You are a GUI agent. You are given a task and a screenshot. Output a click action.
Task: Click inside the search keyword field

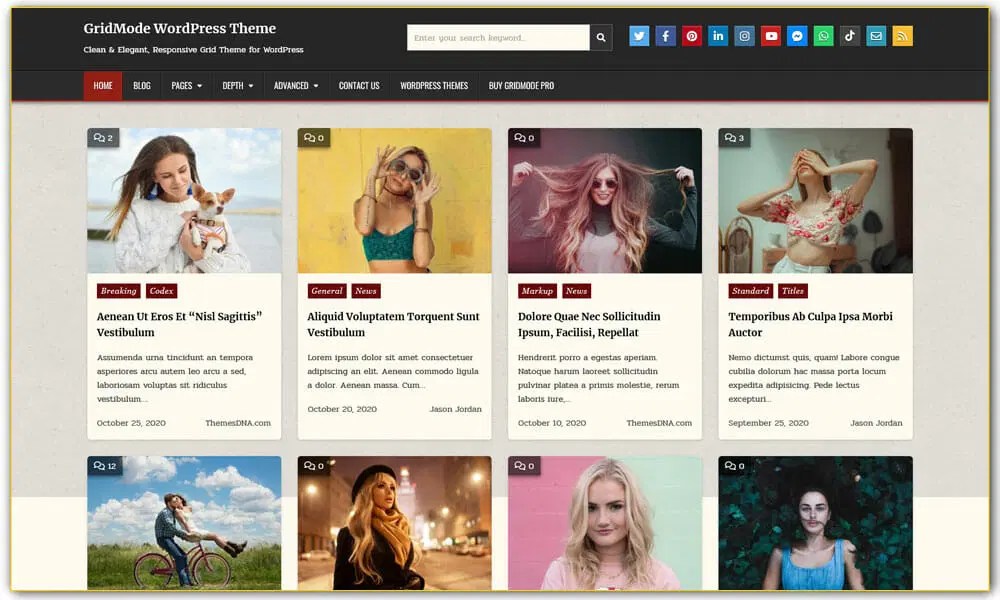pos(495,36)
